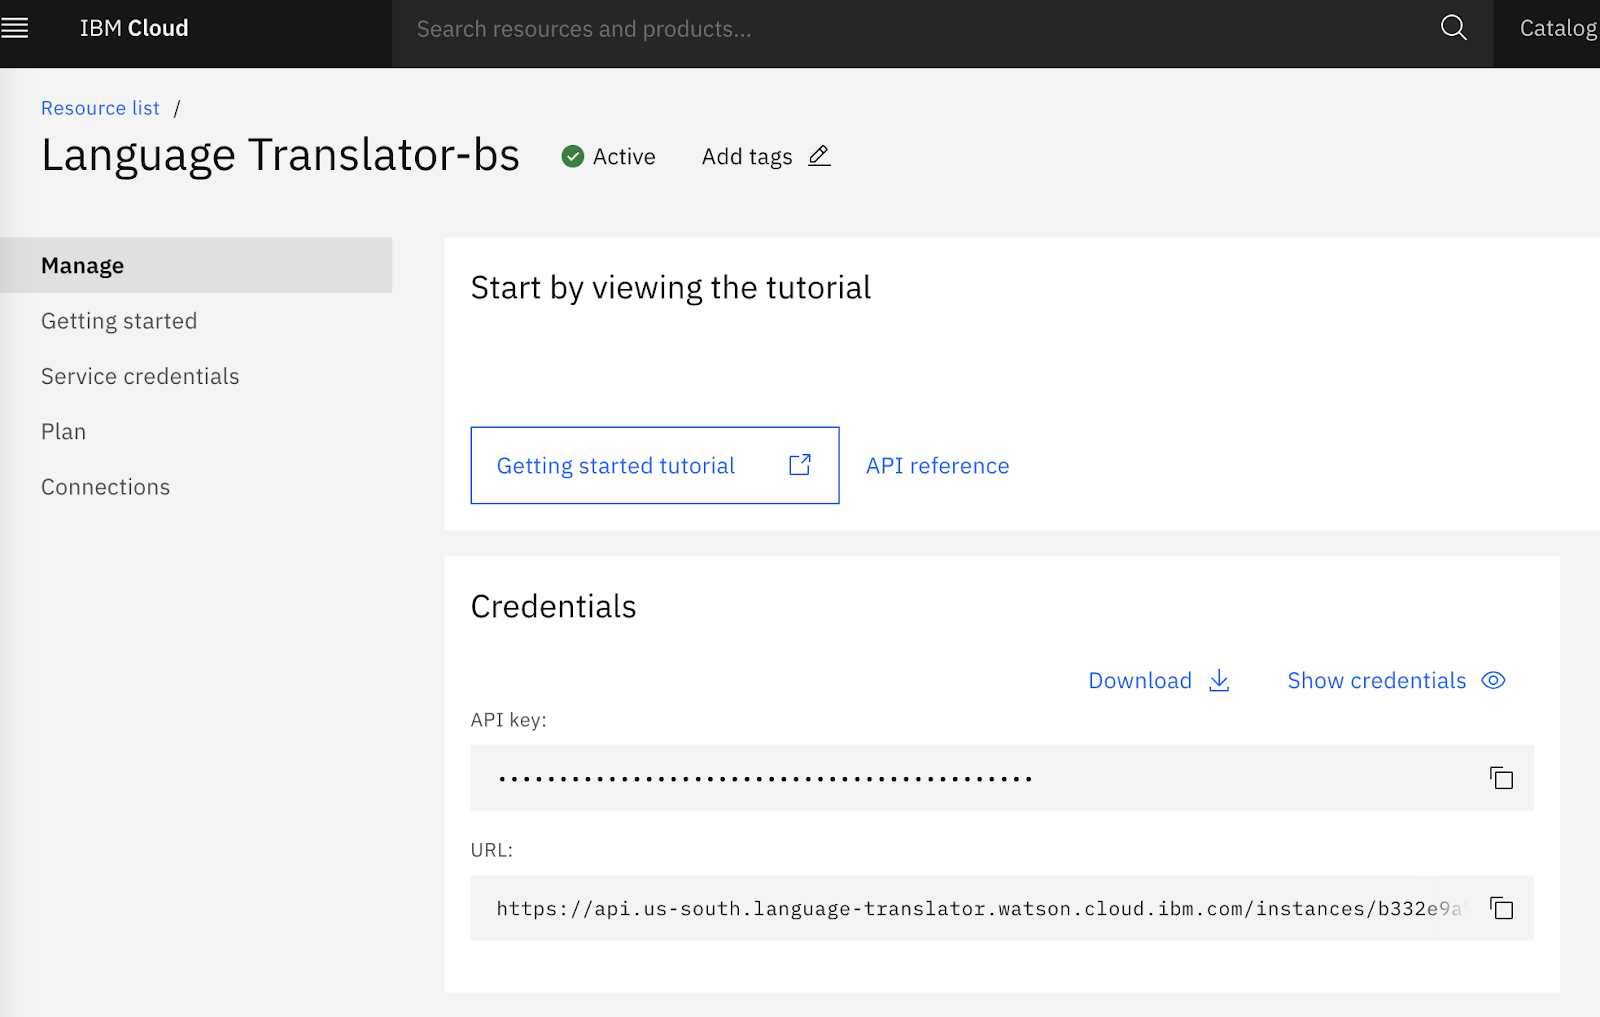Screen dimensions: 1600x1017
Task: Open the Service credentials section
Action: (140, 376)
